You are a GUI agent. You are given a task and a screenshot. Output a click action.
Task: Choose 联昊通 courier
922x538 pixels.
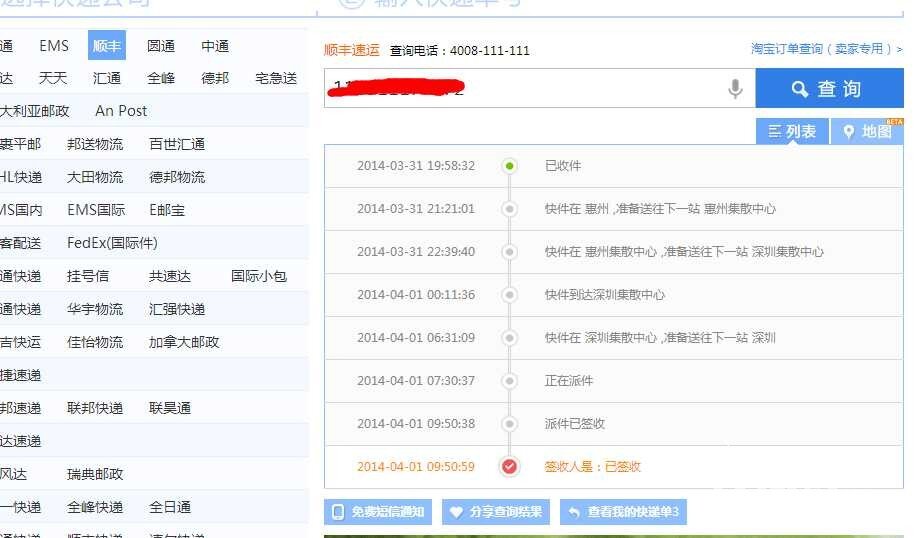coord(170,407)
